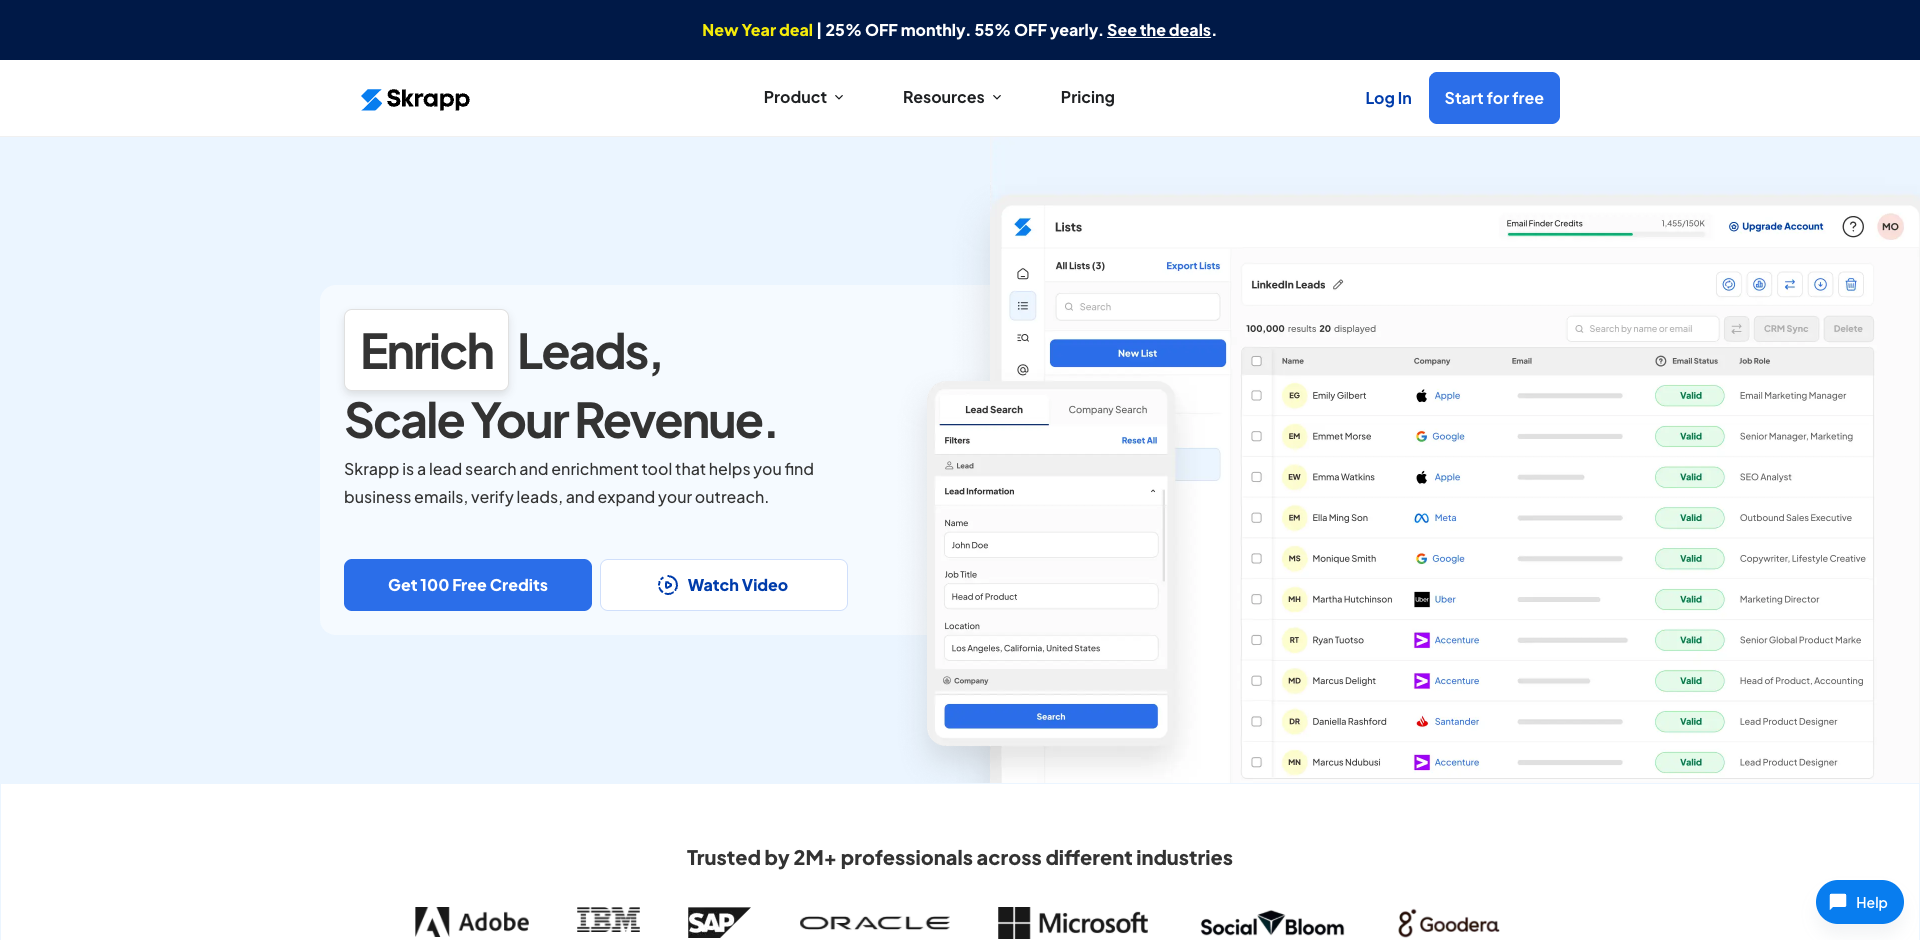Click Valid status badge for Marcus Ndubusi

(1690, 763)
